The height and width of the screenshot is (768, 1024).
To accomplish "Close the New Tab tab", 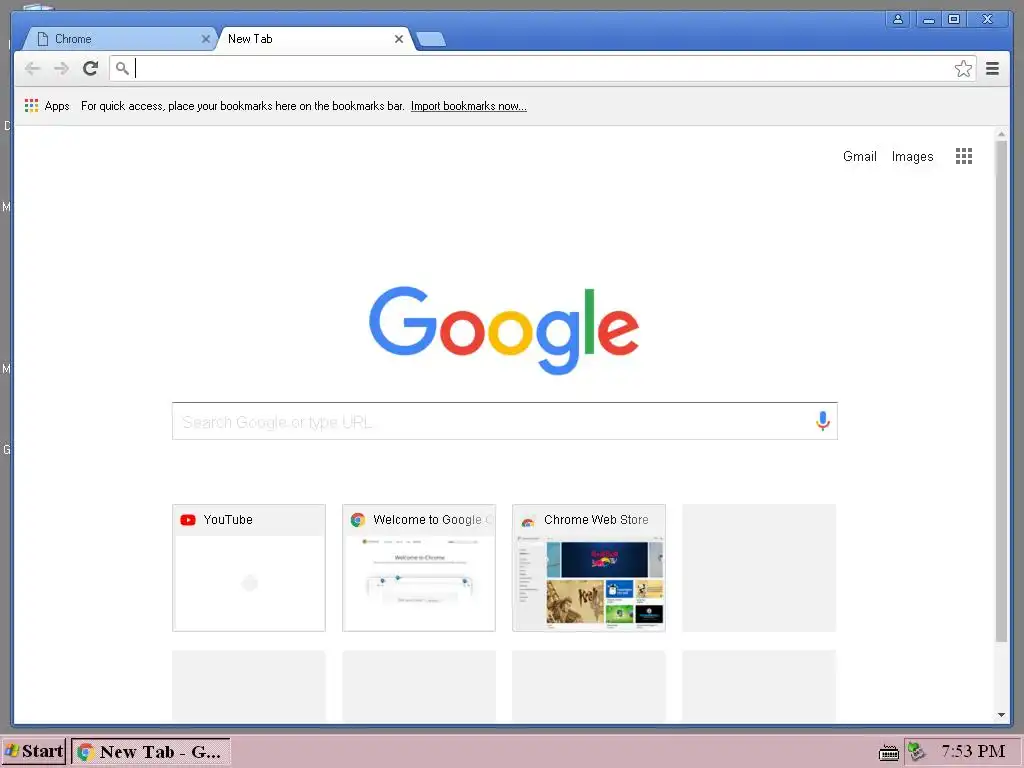I will [398, 39].
